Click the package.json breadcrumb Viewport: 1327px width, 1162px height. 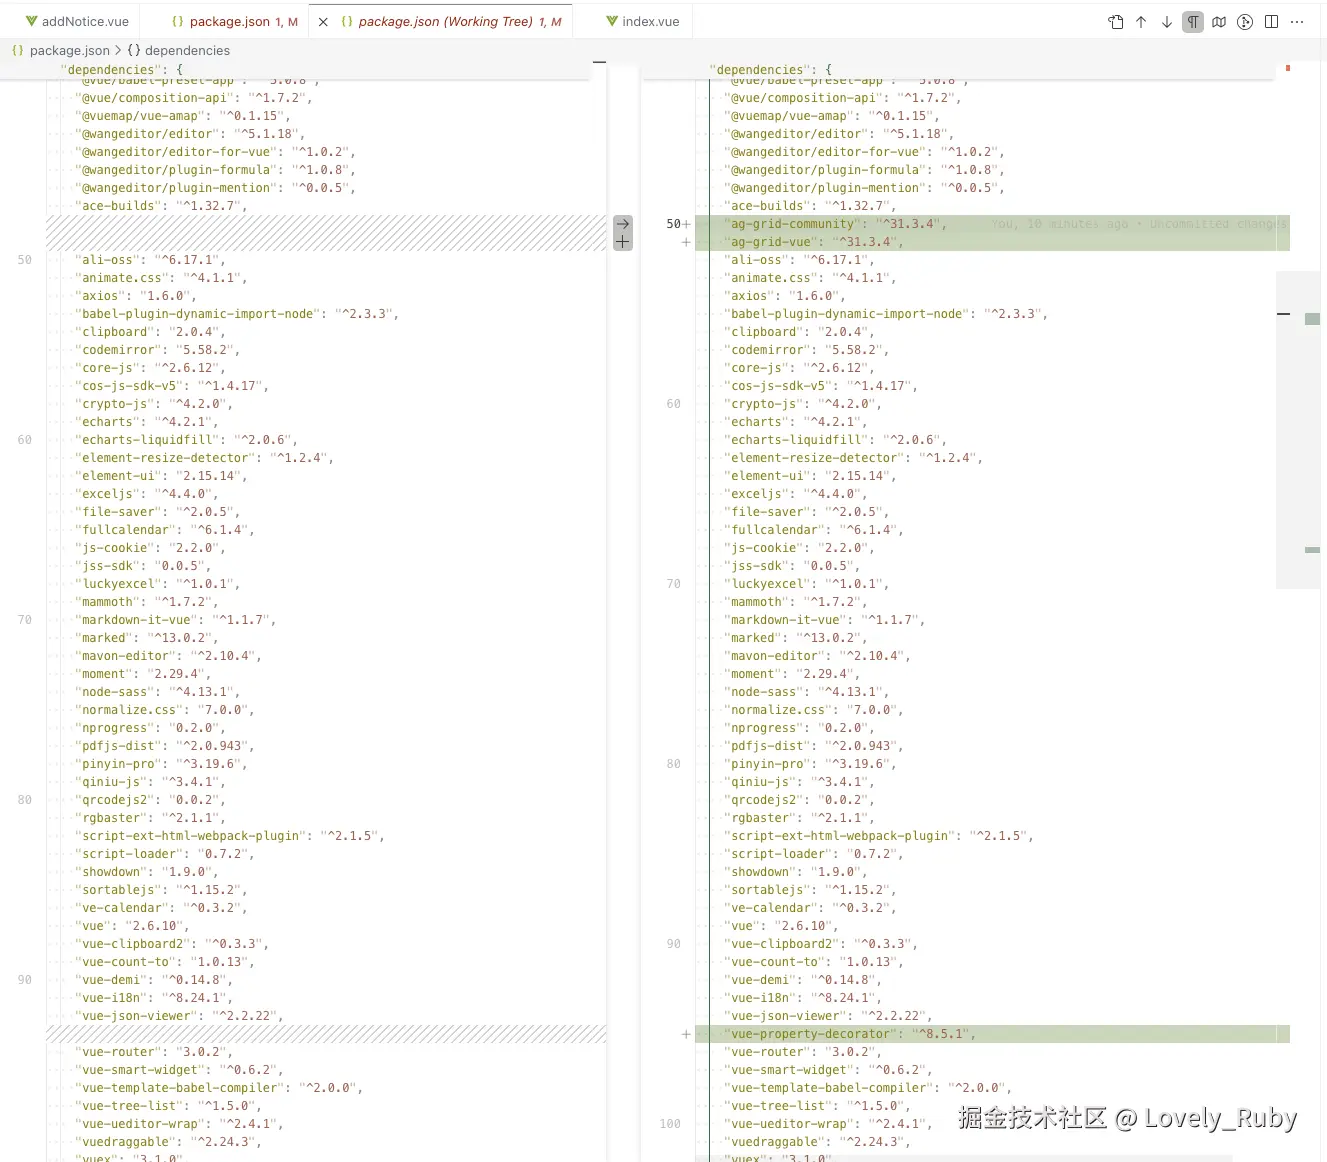(x=70, y=50)
